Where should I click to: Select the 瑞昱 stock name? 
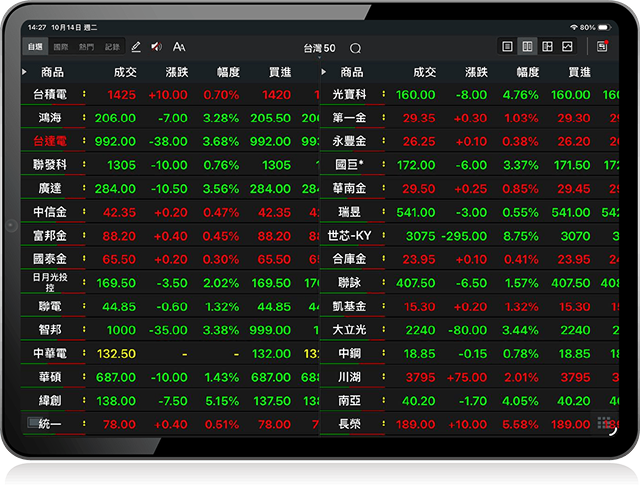[x=349, y=212]
